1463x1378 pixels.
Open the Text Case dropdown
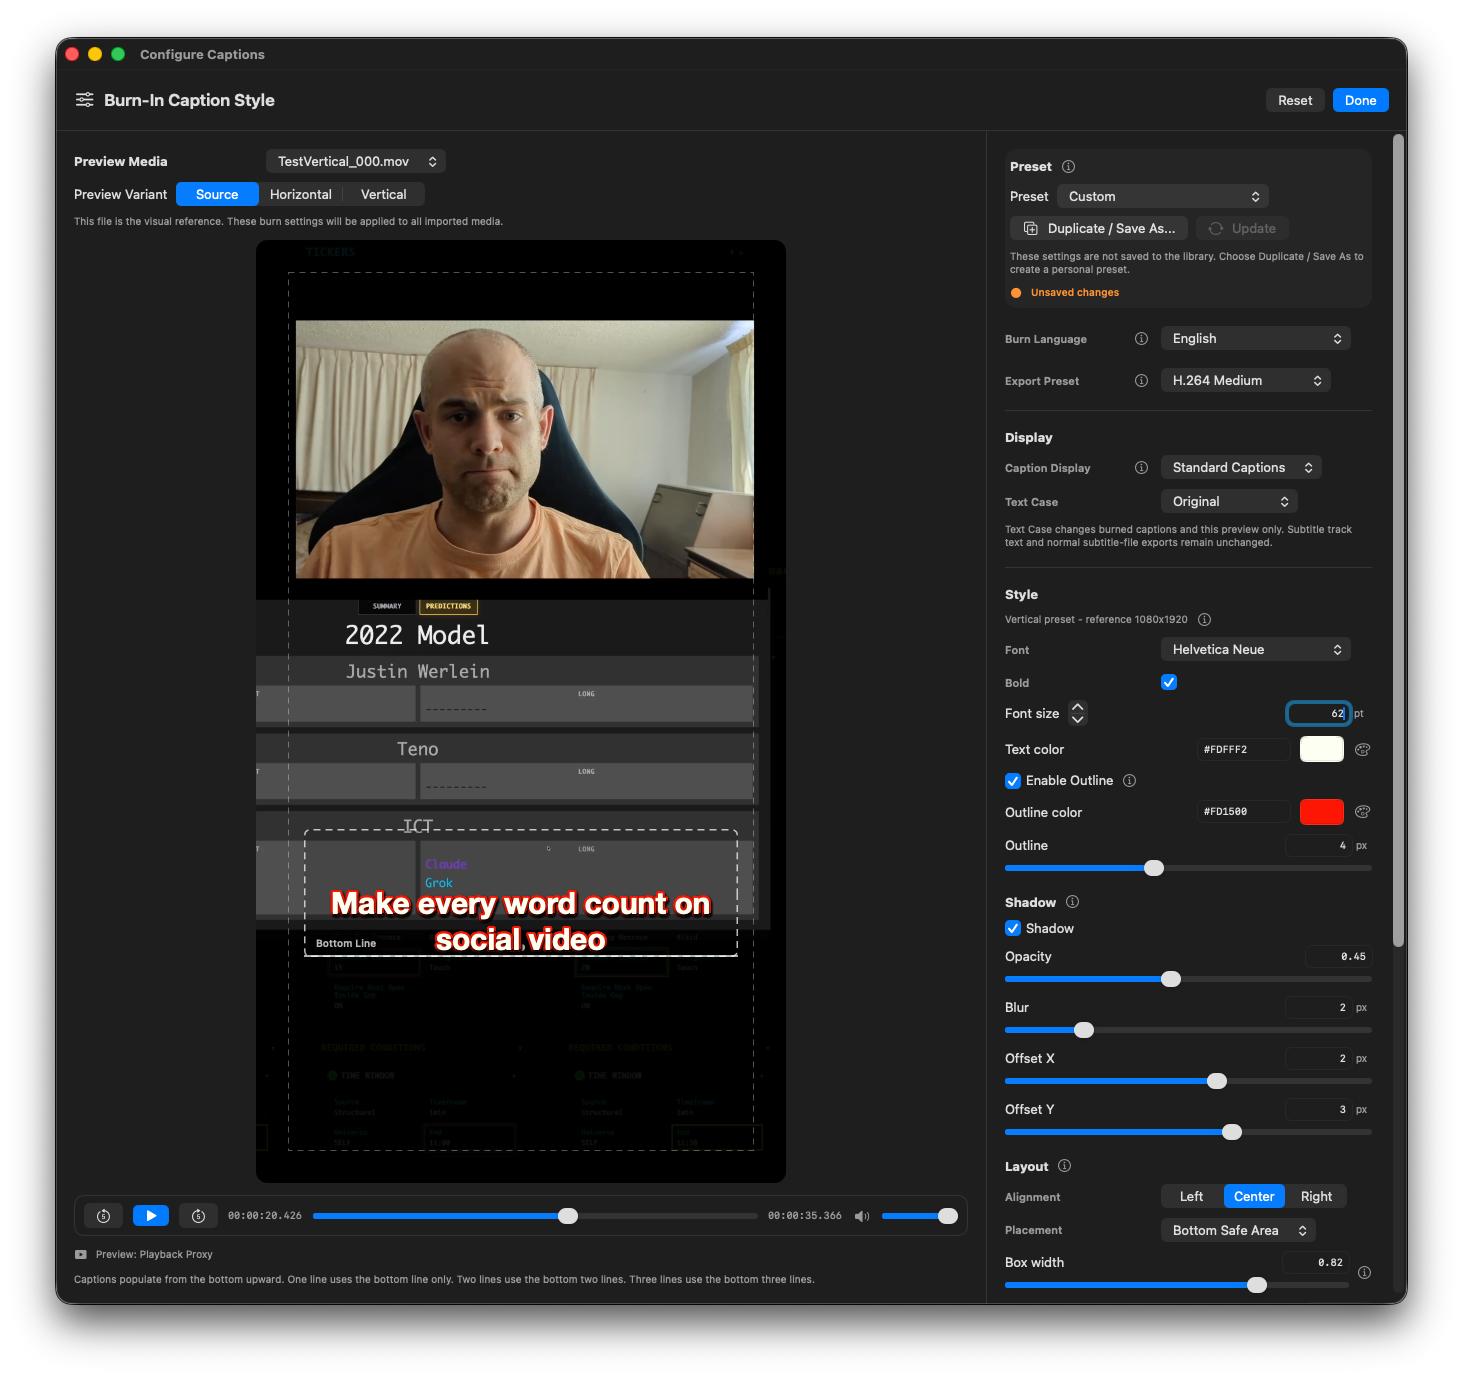[x=1229, y=502]
